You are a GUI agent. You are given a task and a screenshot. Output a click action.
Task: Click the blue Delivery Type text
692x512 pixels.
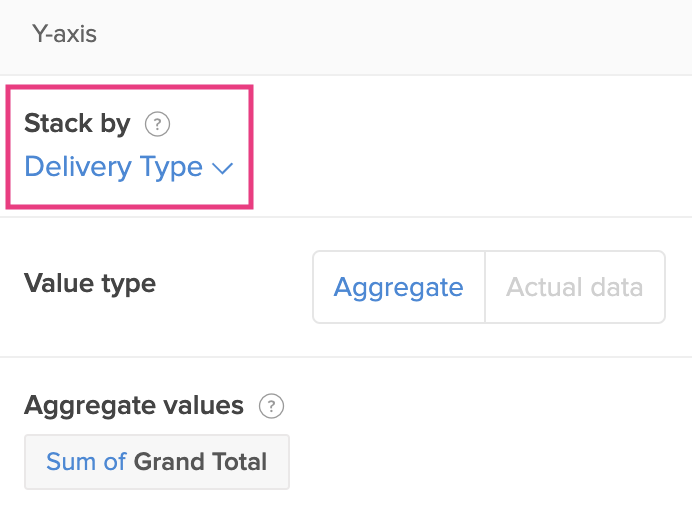pyautogui.click(x=113, y=167)
